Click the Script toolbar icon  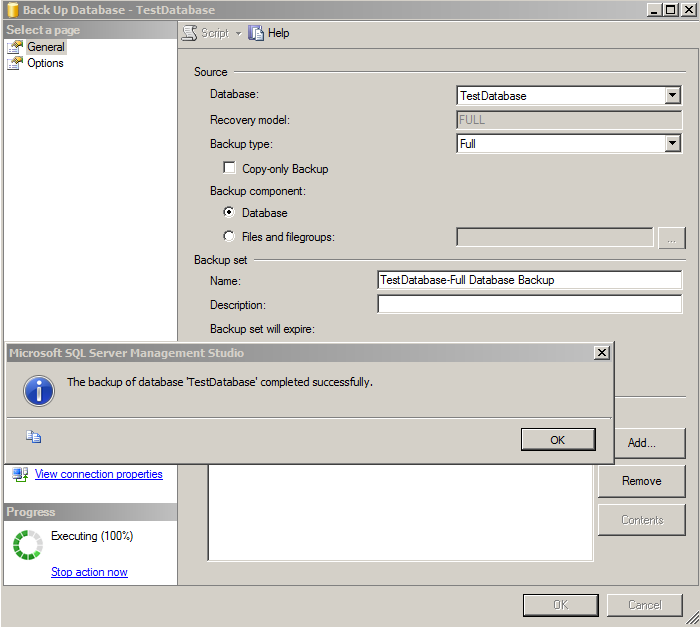pos(189,33)
